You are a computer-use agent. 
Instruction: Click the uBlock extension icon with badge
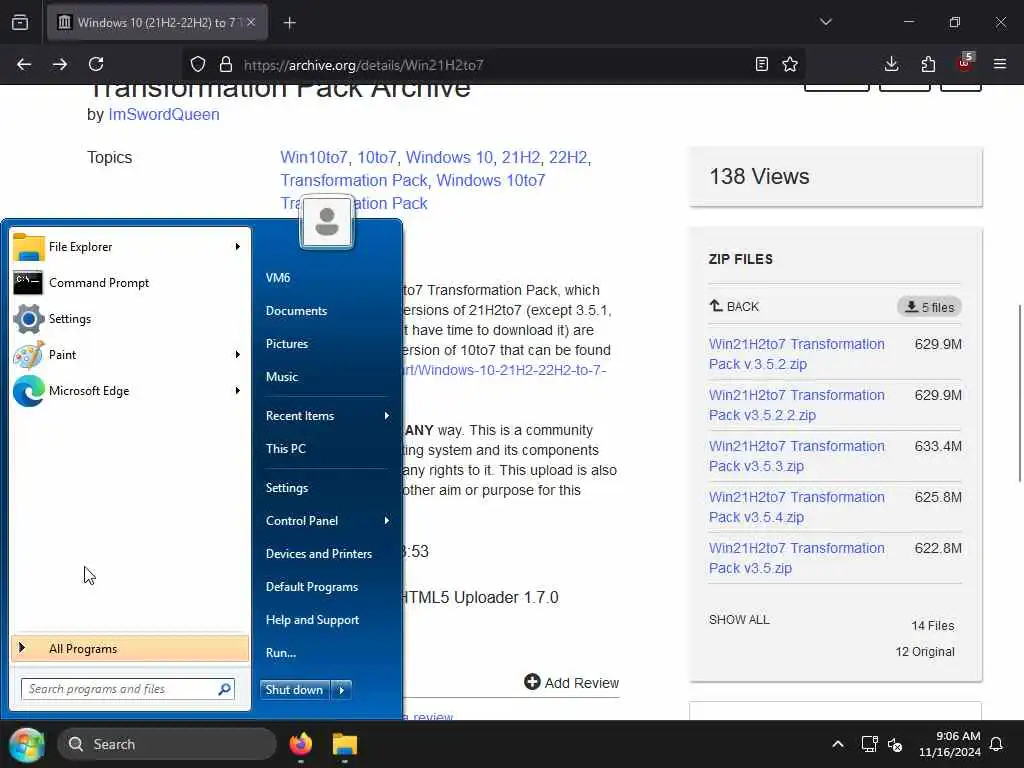pyautogui.click(x=965, y=63)
